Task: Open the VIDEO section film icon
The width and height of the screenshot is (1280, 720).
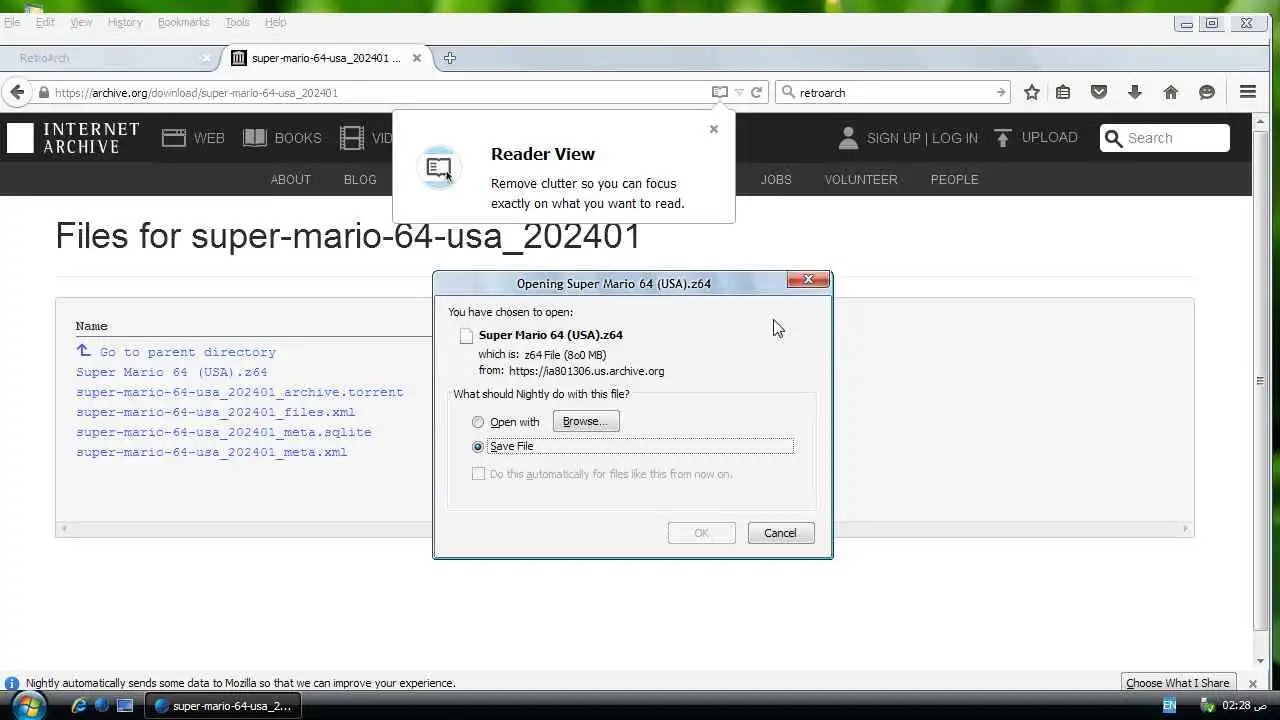Action: point(352,138)
